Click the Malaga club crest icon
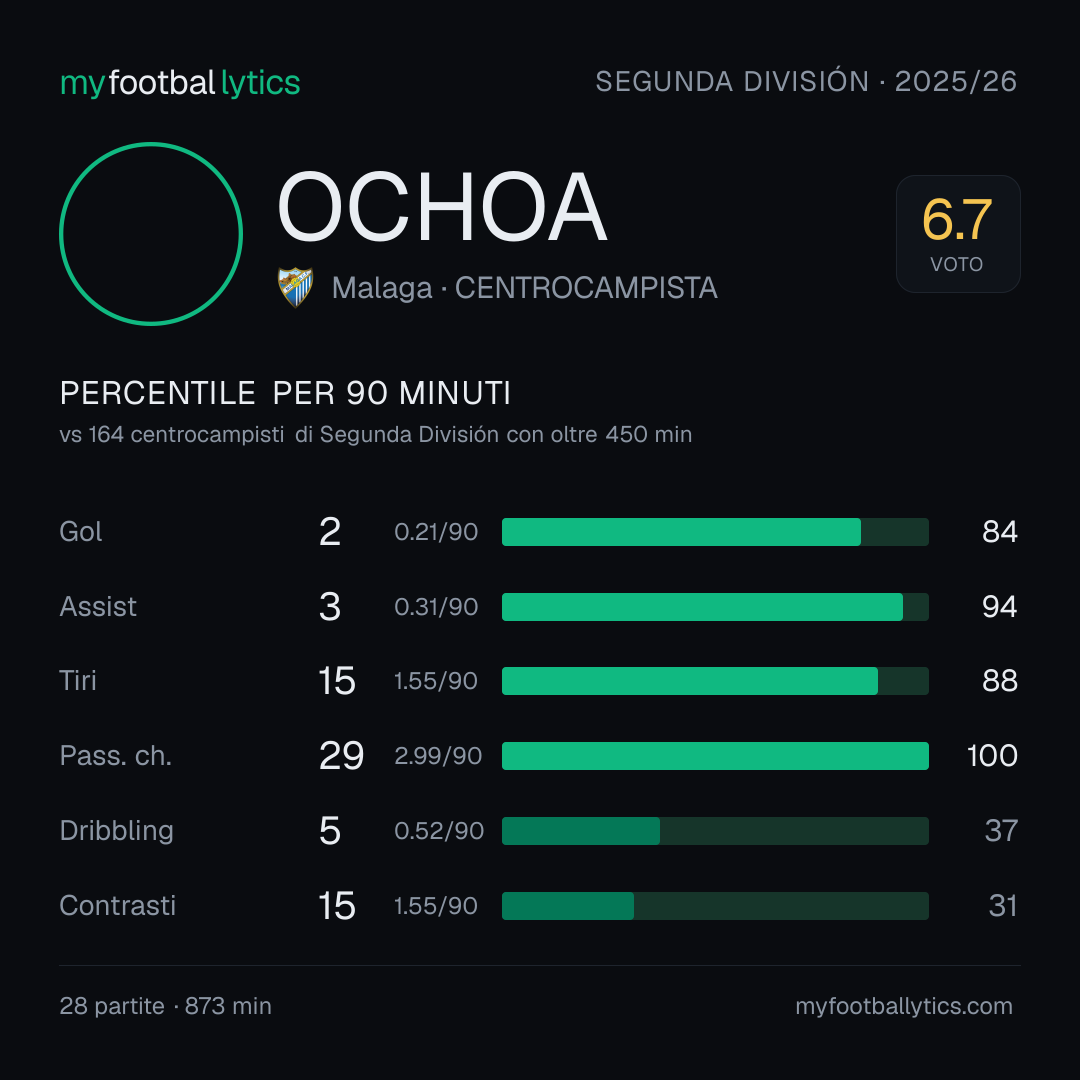This screenshot has width=1080, height=1080. pos(295,287)
